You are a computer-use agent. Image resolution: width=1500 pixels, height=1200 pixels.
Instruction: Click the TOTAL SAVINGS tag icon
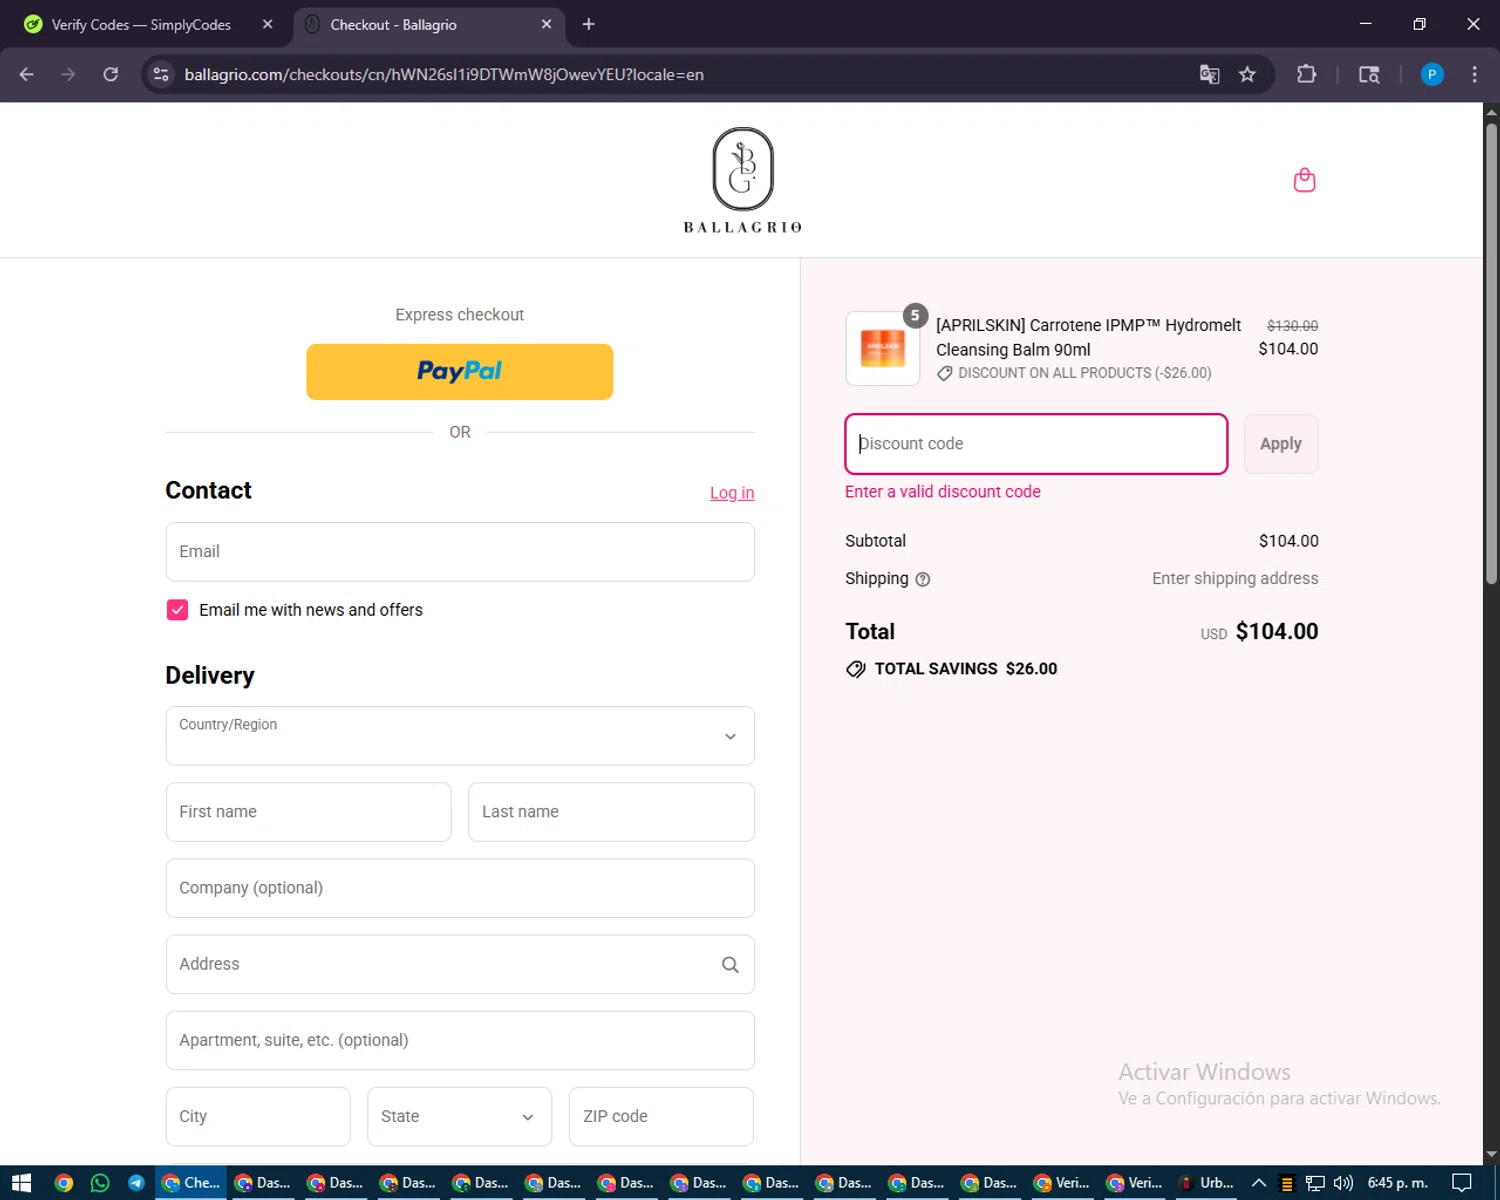coord(856,669)
